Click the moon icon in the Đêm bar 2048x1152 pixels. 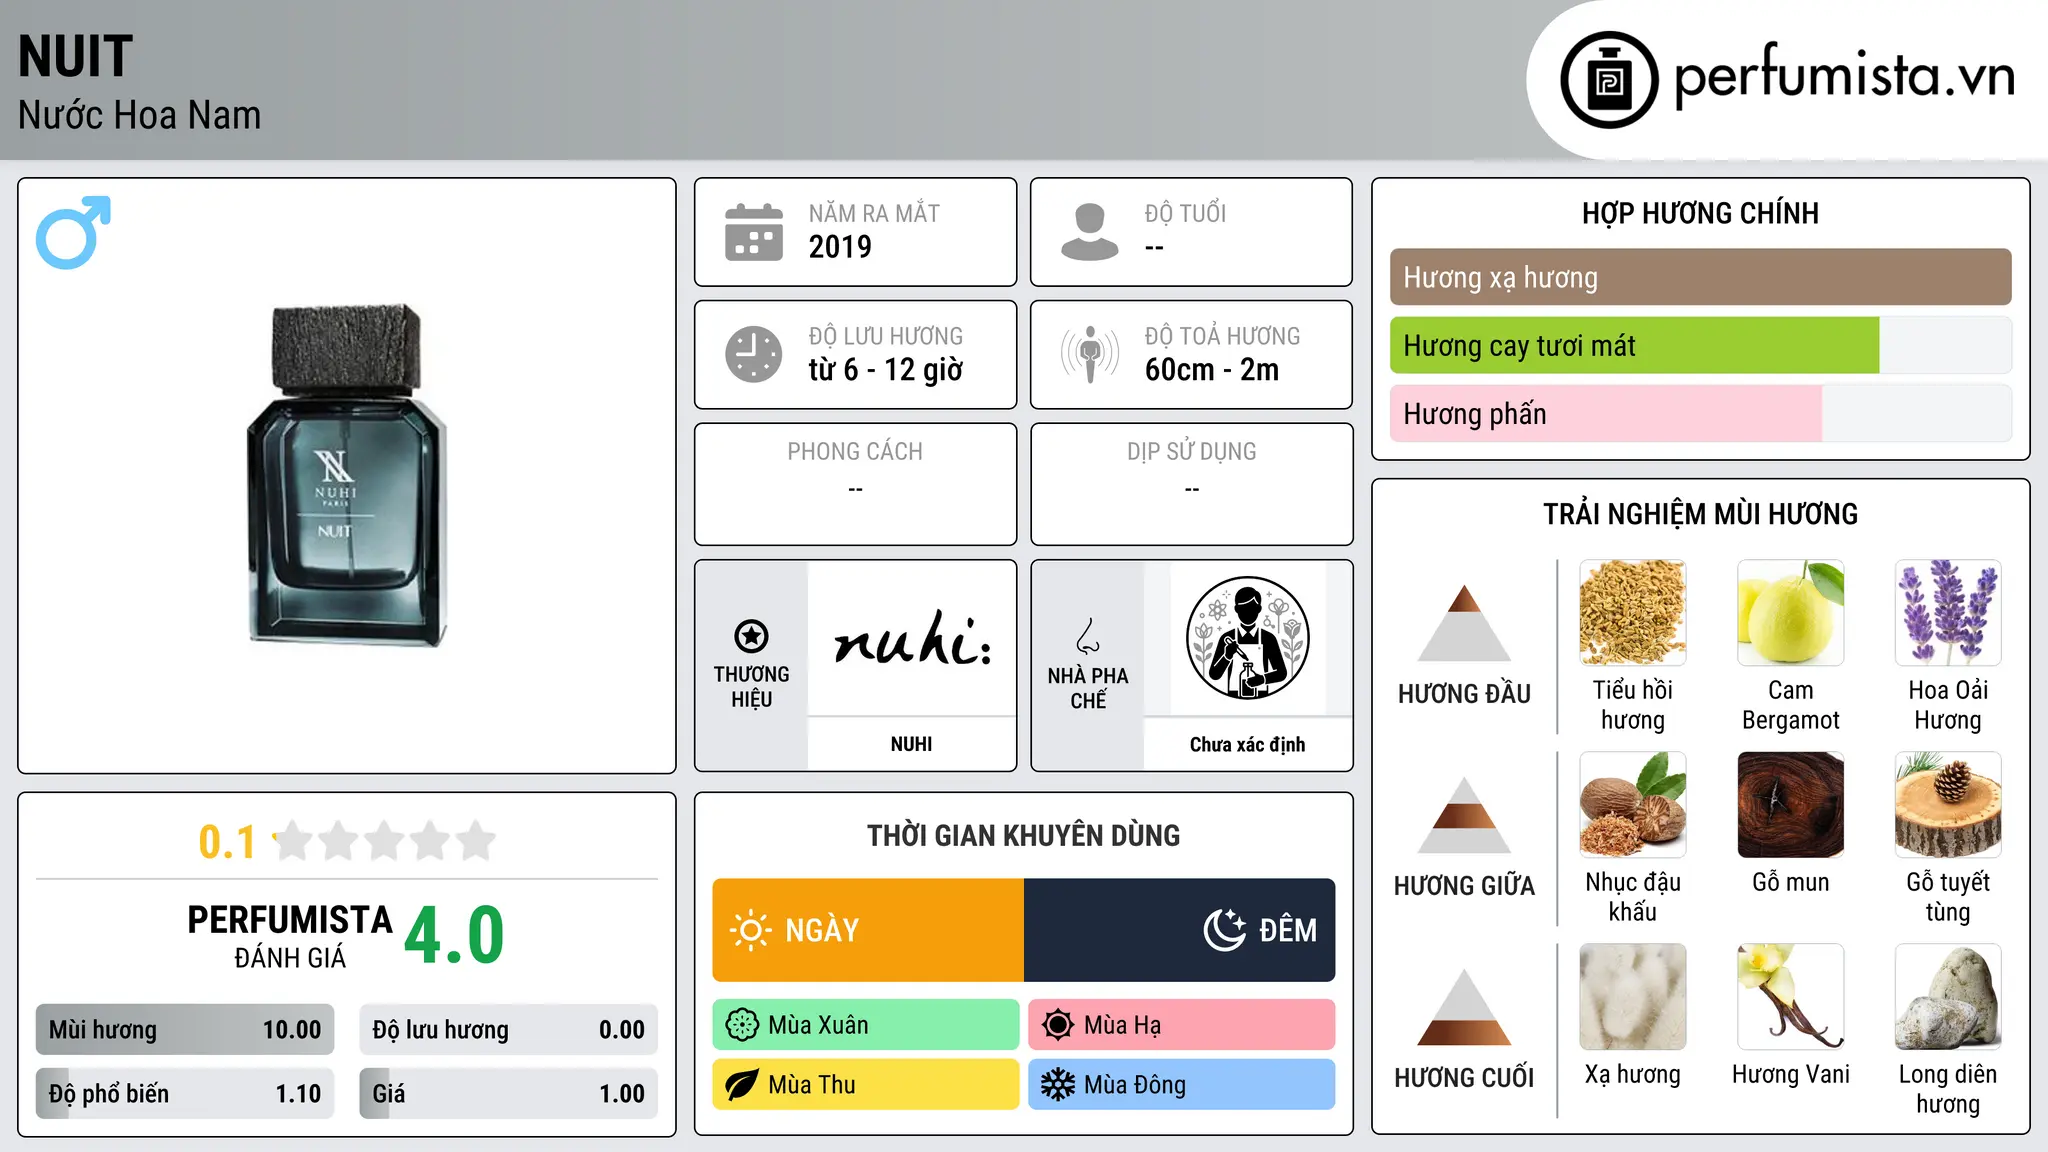point(1225,930)
